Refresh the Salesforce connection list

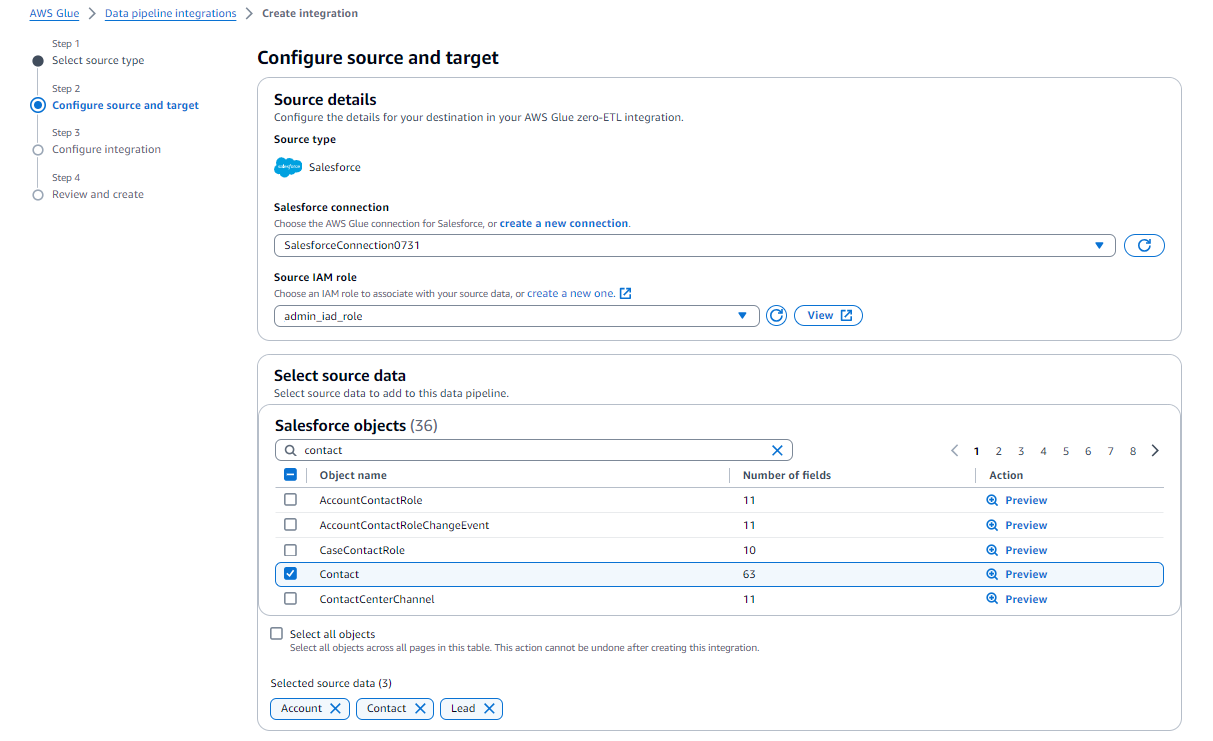point(1143,245)
